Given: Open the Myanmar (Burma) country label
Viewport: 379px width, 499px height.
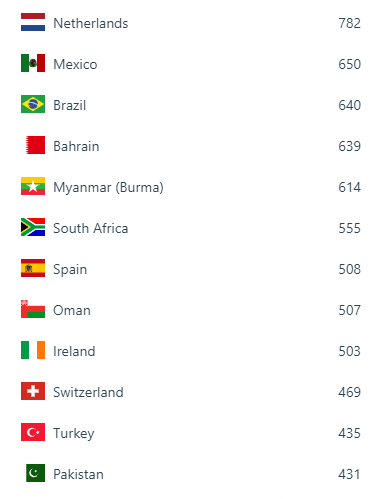Looking at the screenshot, I should pos(108,187).
